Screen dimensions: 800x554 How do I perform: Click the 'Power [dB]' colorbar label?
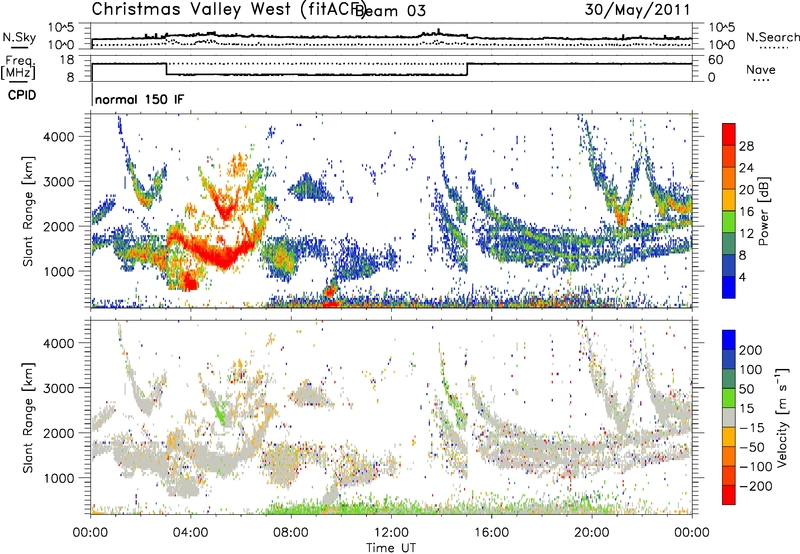pos(764,212)
